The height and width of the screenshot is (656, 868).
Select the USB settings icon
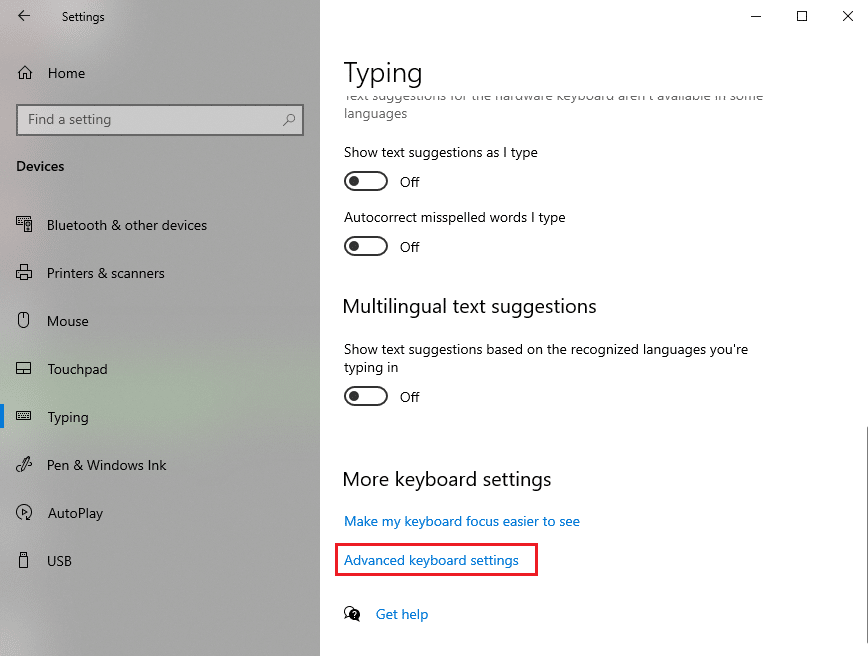point(24,560)
